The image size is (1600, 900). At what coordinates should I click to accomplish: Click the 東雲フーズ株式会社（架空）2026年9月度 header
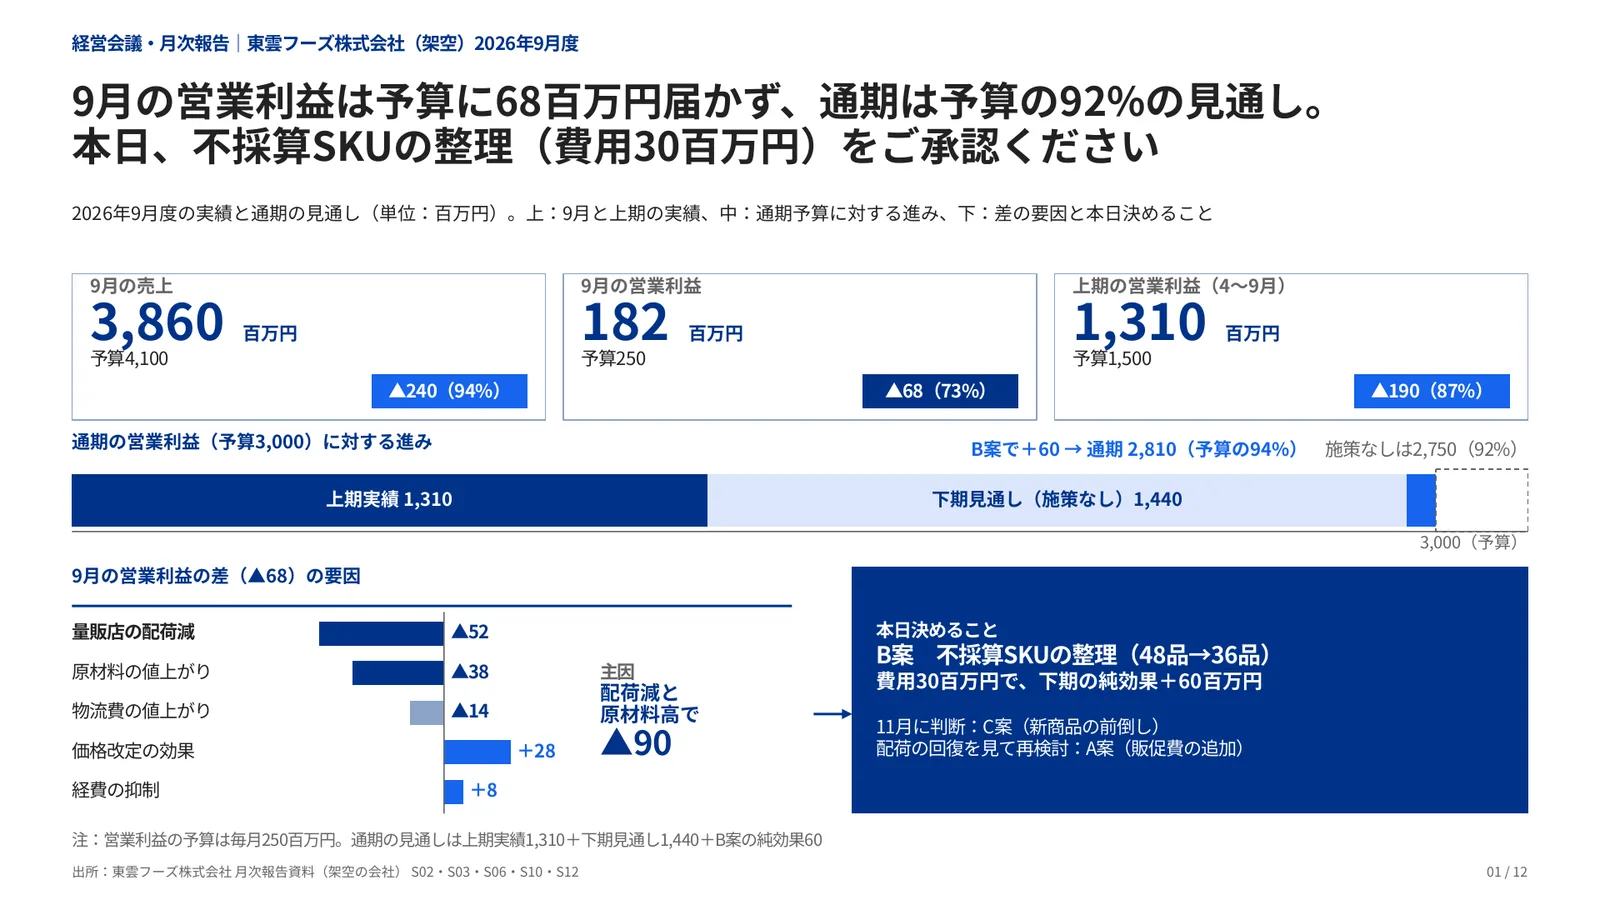point(413,43)
